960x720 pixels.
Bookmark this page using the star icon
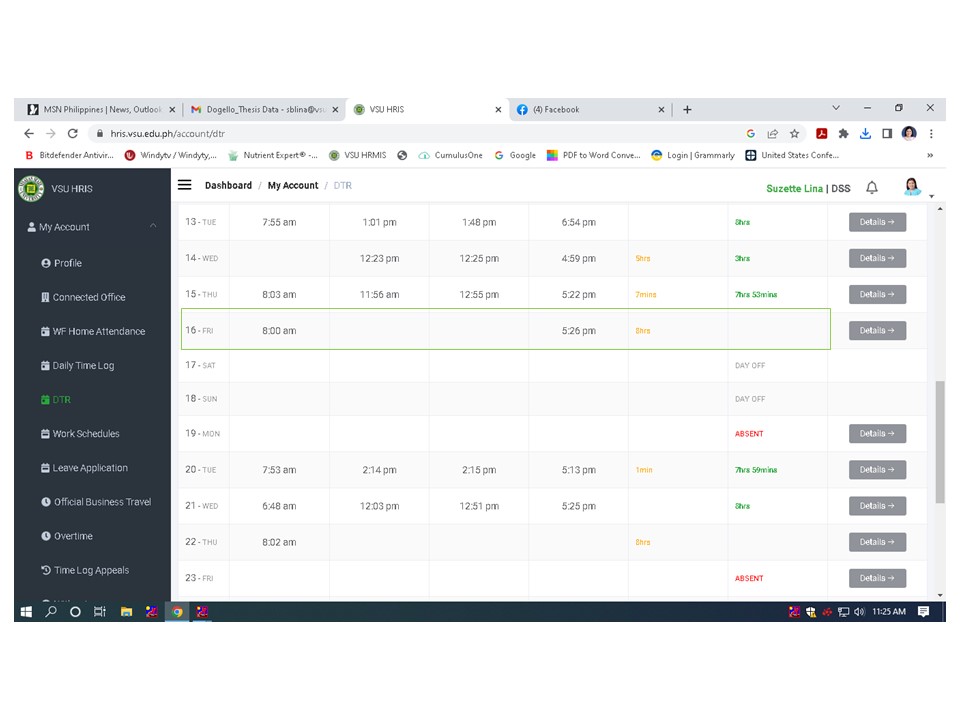click(794, 133)
